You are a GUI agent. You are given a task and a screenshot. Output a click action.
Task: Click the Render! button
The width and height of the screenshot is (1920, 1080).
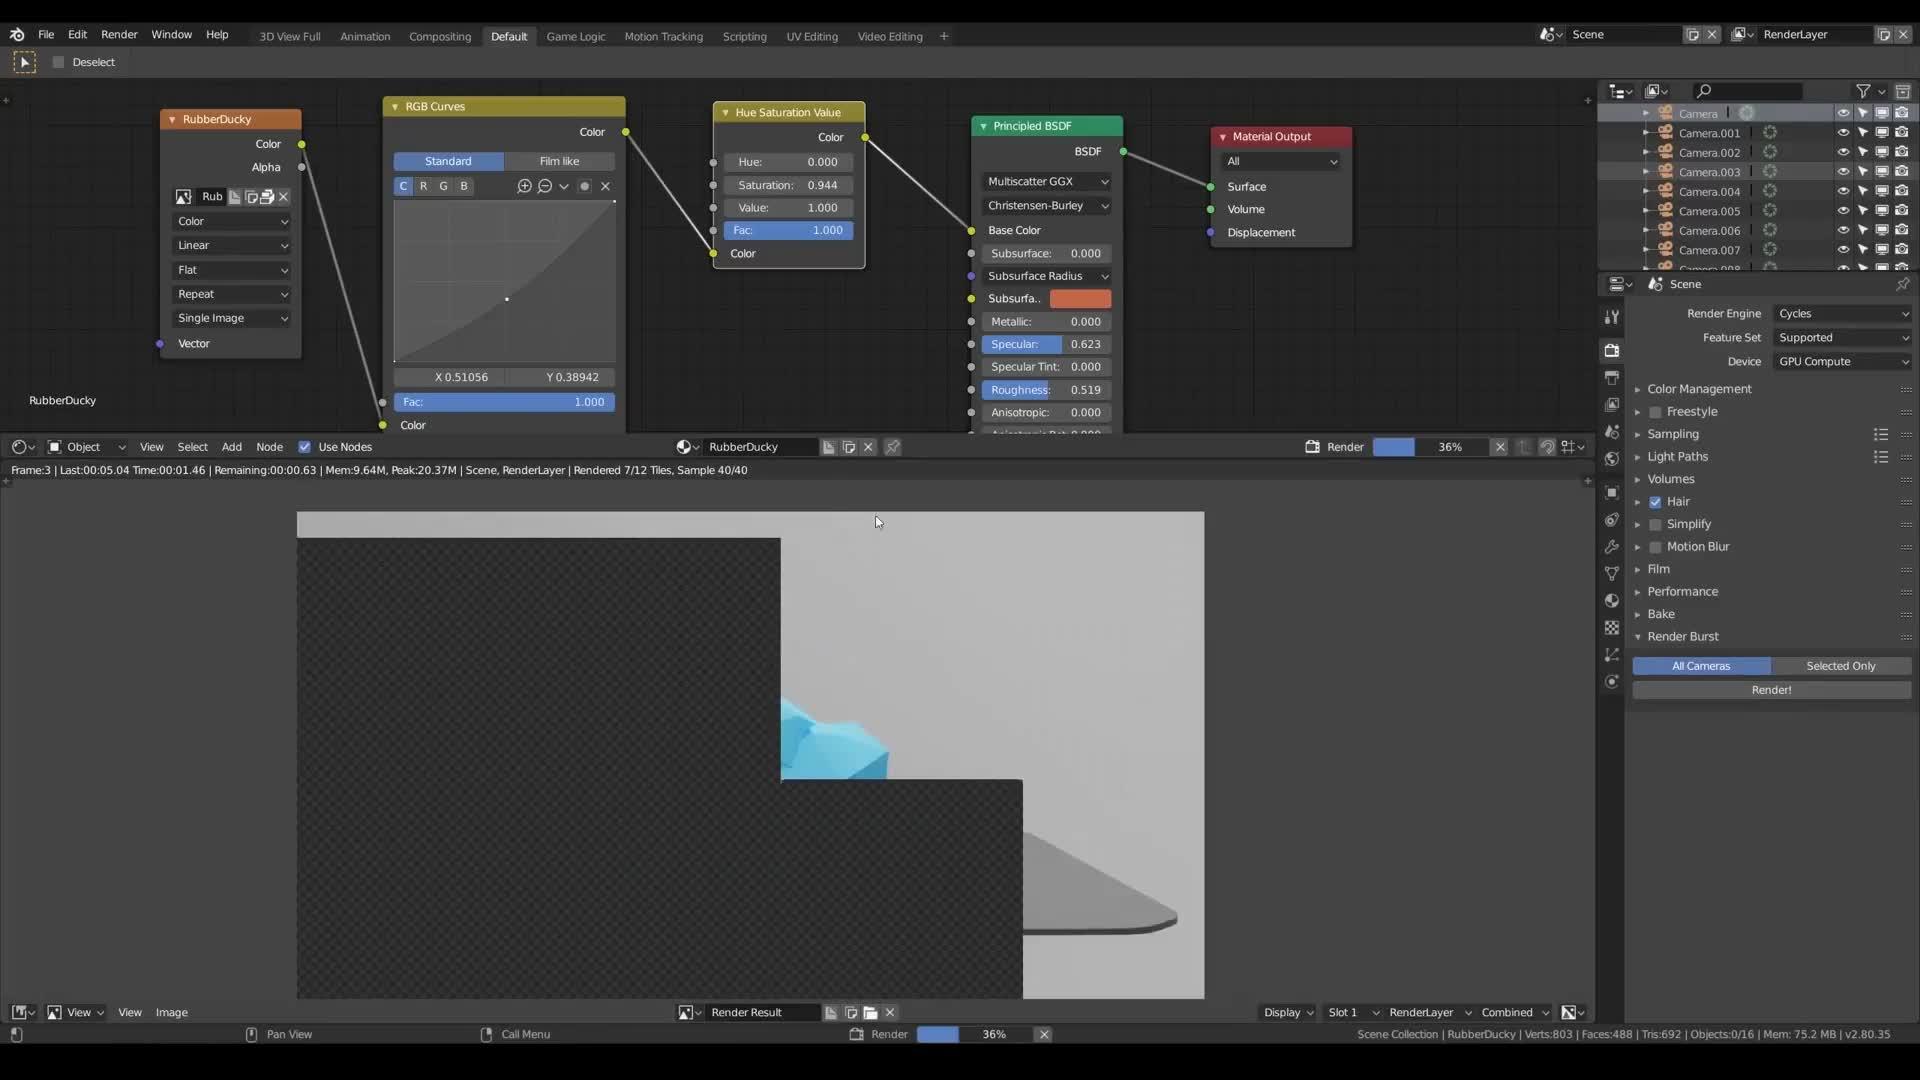click(x=1771, y=689)
